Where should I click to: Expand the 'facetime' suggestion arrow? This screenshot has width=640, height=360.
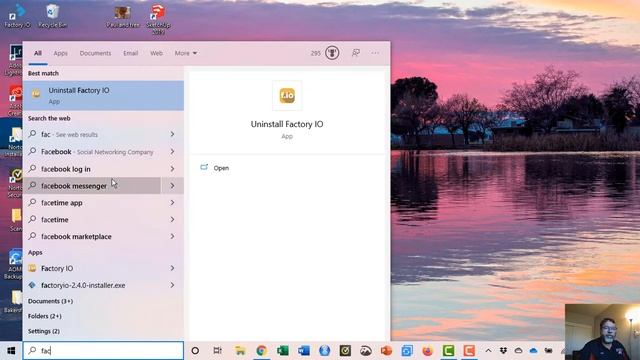[x=172, y=220]
